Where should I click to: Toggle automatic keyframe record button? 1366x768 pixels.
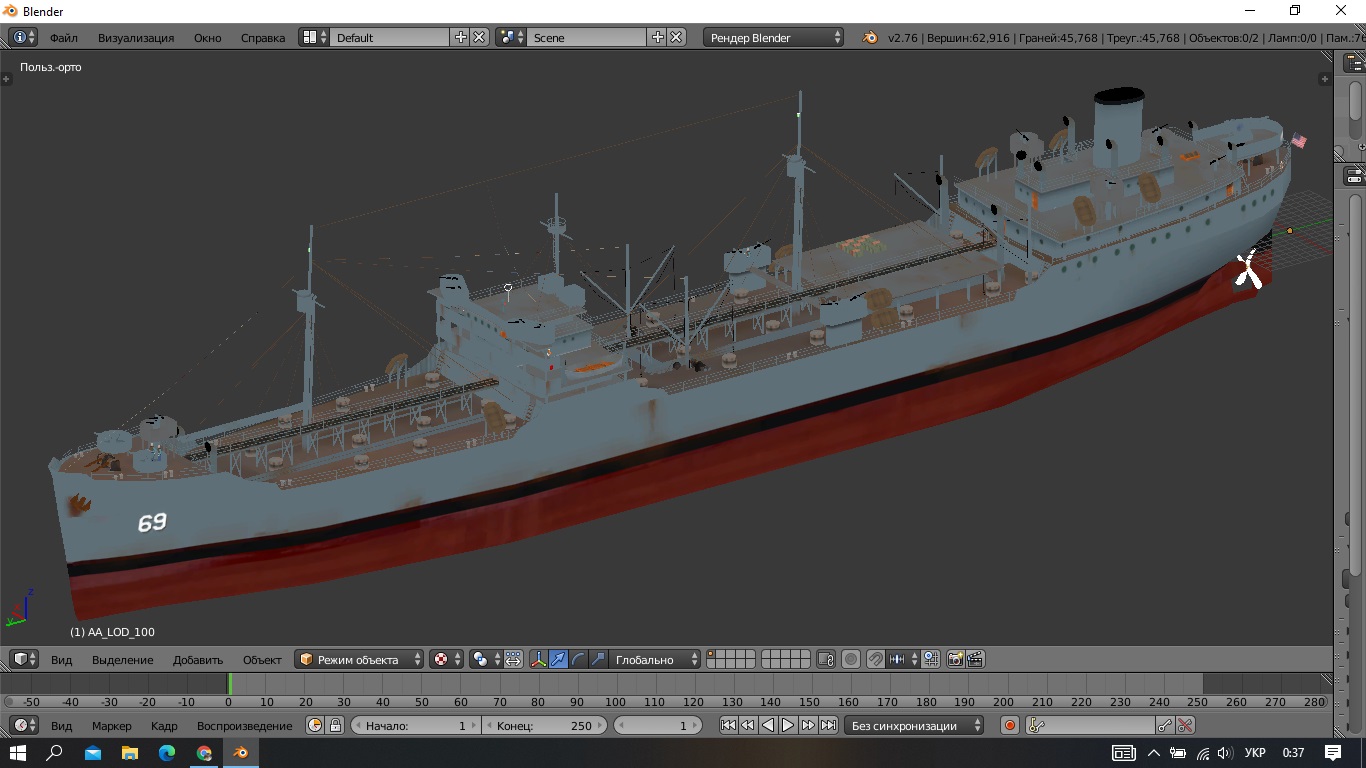1010,726
